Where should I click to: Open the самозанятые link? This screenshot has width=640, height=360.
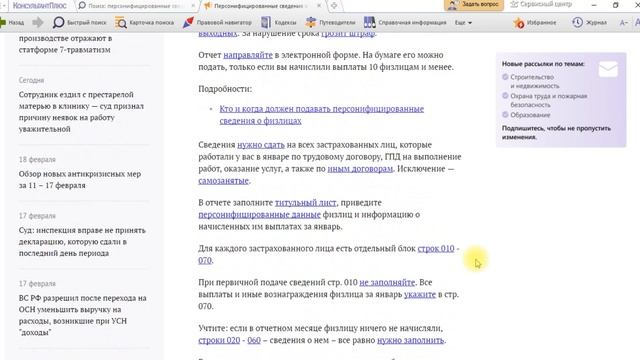[223, 180]
